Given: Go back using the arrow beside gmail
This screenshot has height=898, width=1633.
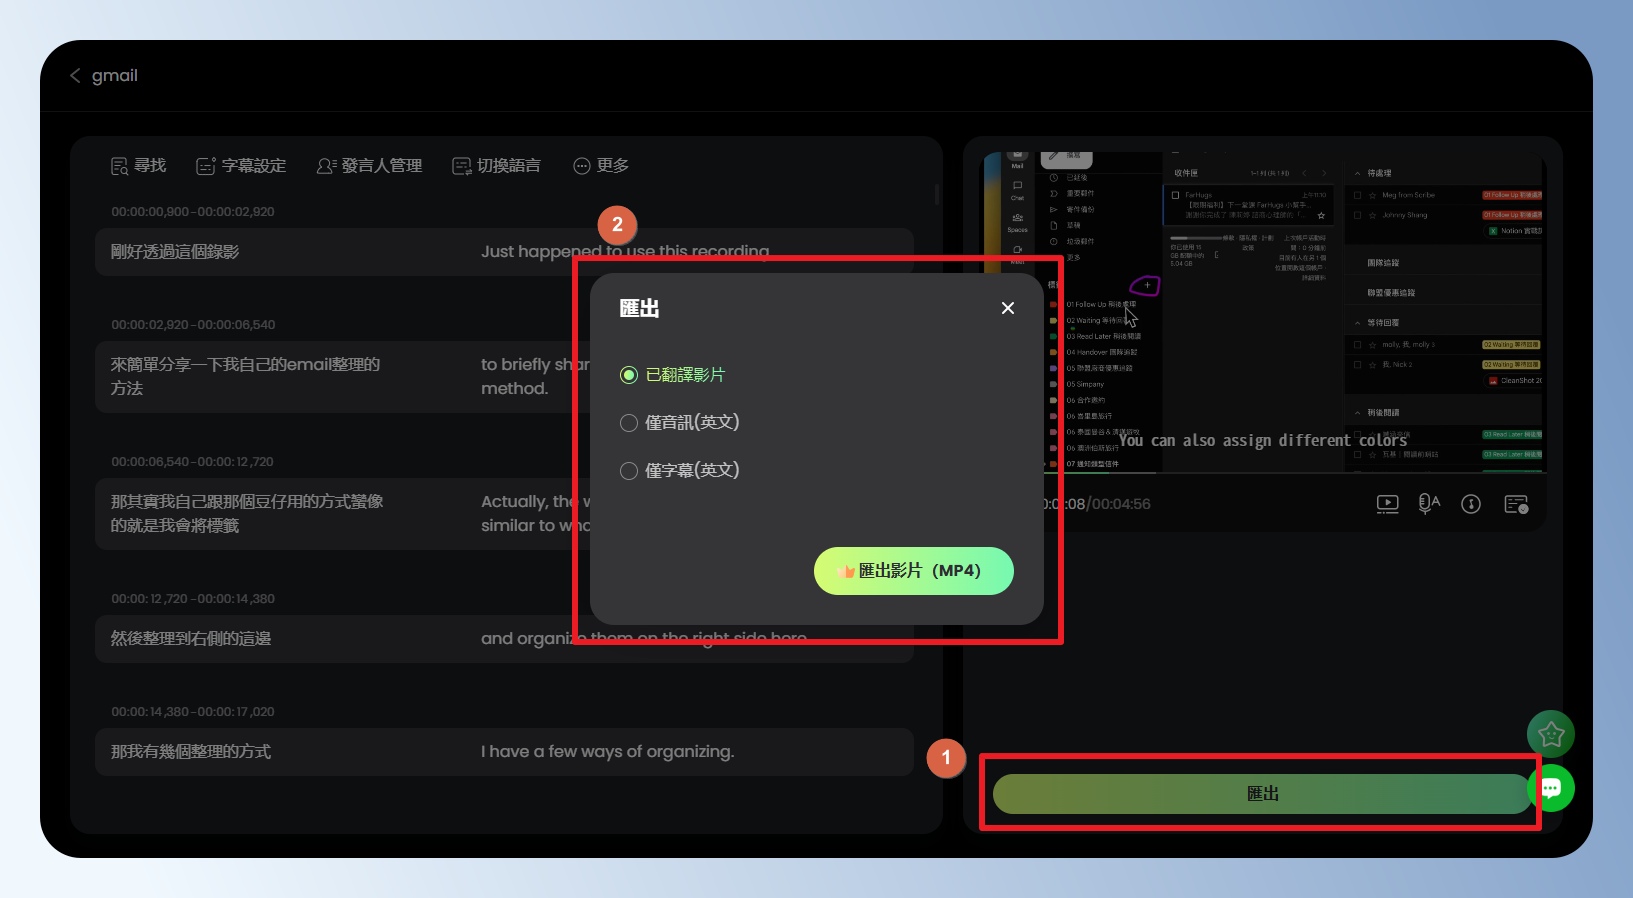Looking at the screenshot, I should [75, 76].
